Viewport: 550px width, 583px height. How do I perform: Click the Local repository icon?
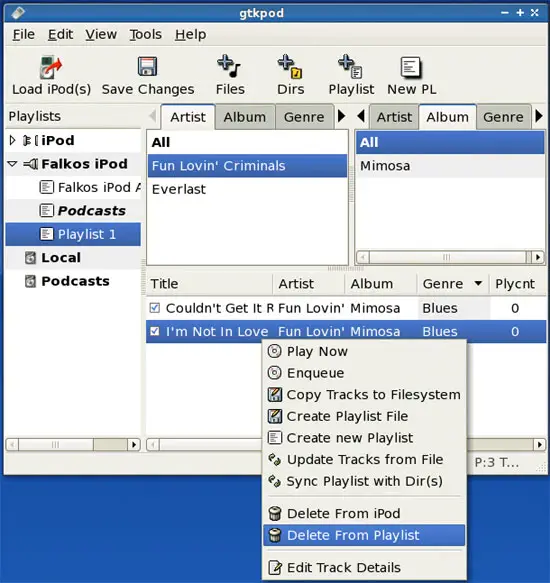(x=30, y=258)
